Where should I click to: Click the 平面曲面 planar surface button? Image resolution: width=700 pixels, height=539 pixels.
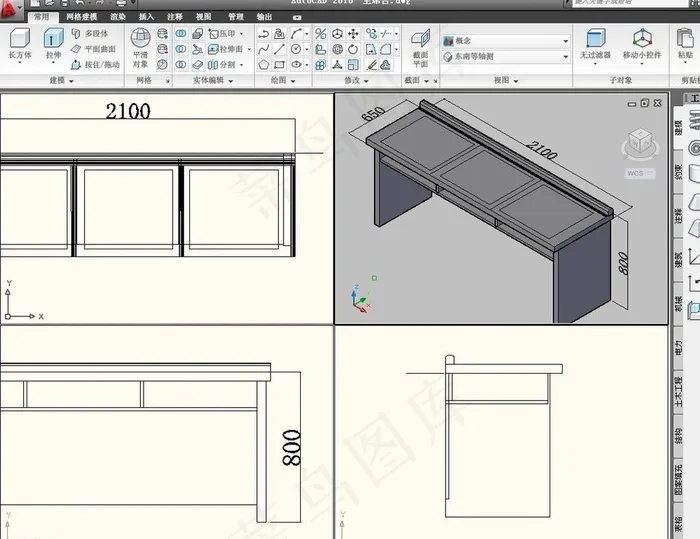click(x=95, y=48)
